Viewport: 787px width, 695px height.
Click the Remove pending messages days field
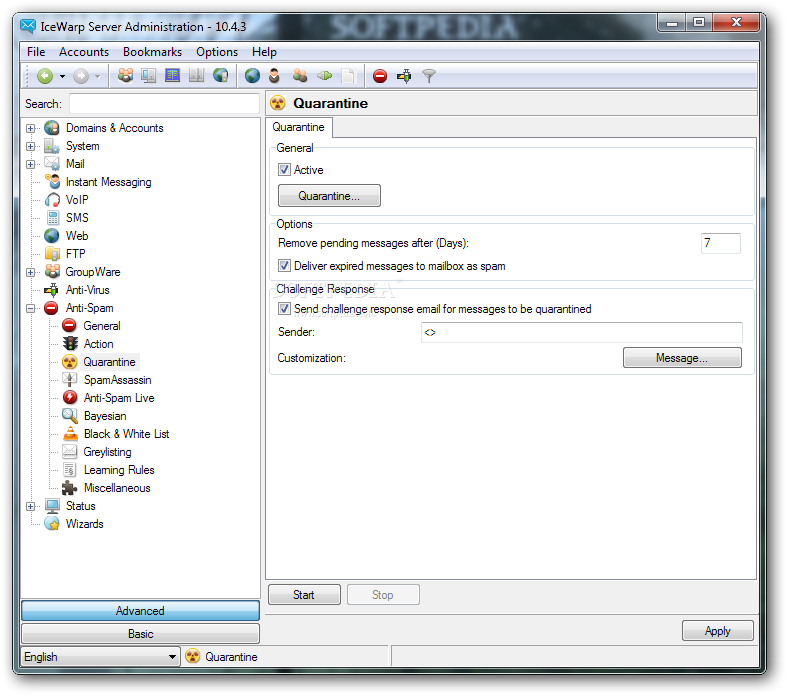(x=720, y=243)
